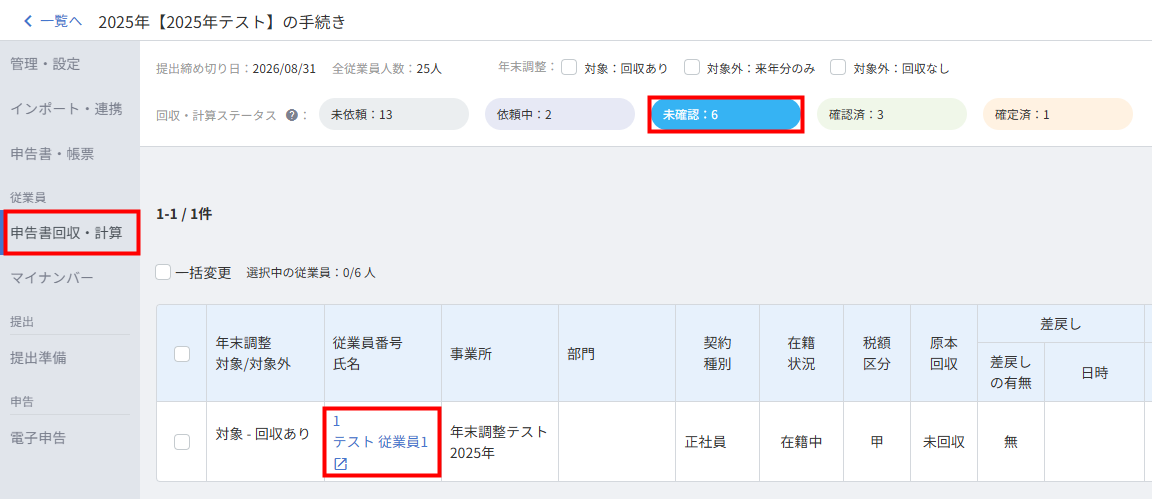The image size is (1152, 499).
Task: Open 提出準備 sidebar item
Action: pos(38,357)
